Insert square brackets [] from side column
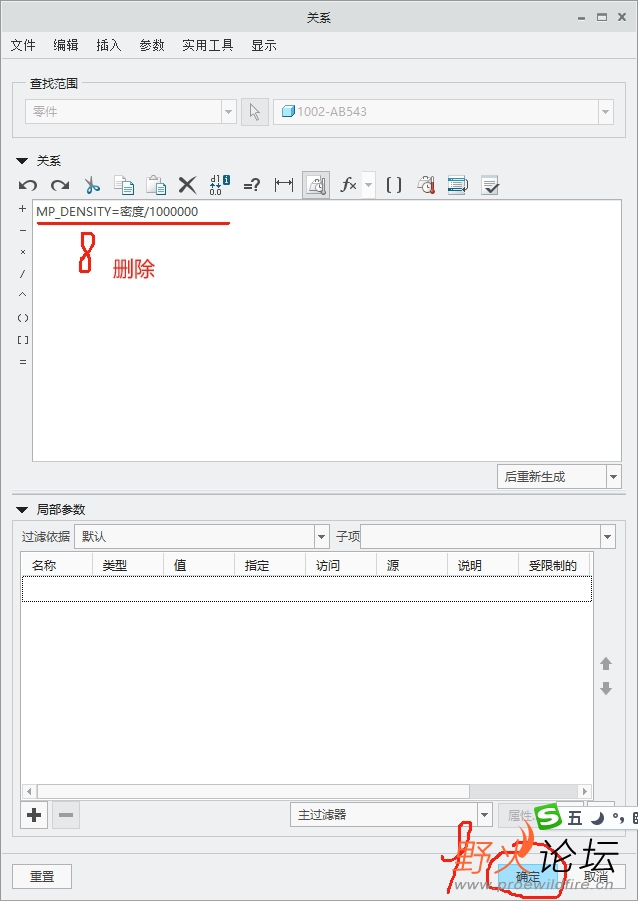This screenshot has width=638, height=901. [x=22, y=340]
